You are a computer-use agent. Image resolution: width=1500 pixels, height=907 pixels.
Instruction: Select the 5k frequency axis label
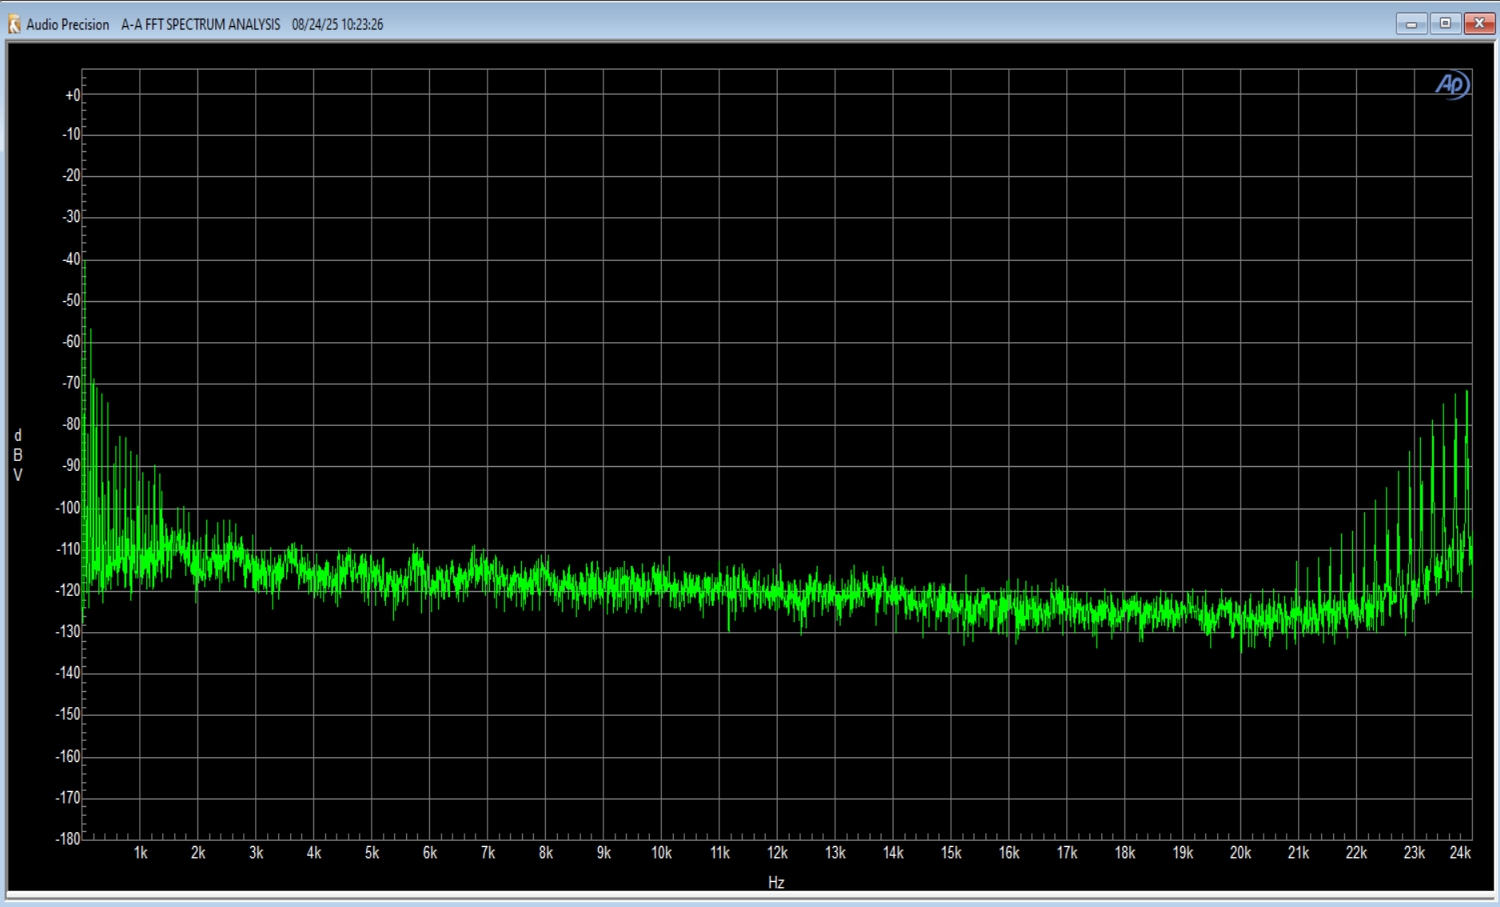point(372,853)
